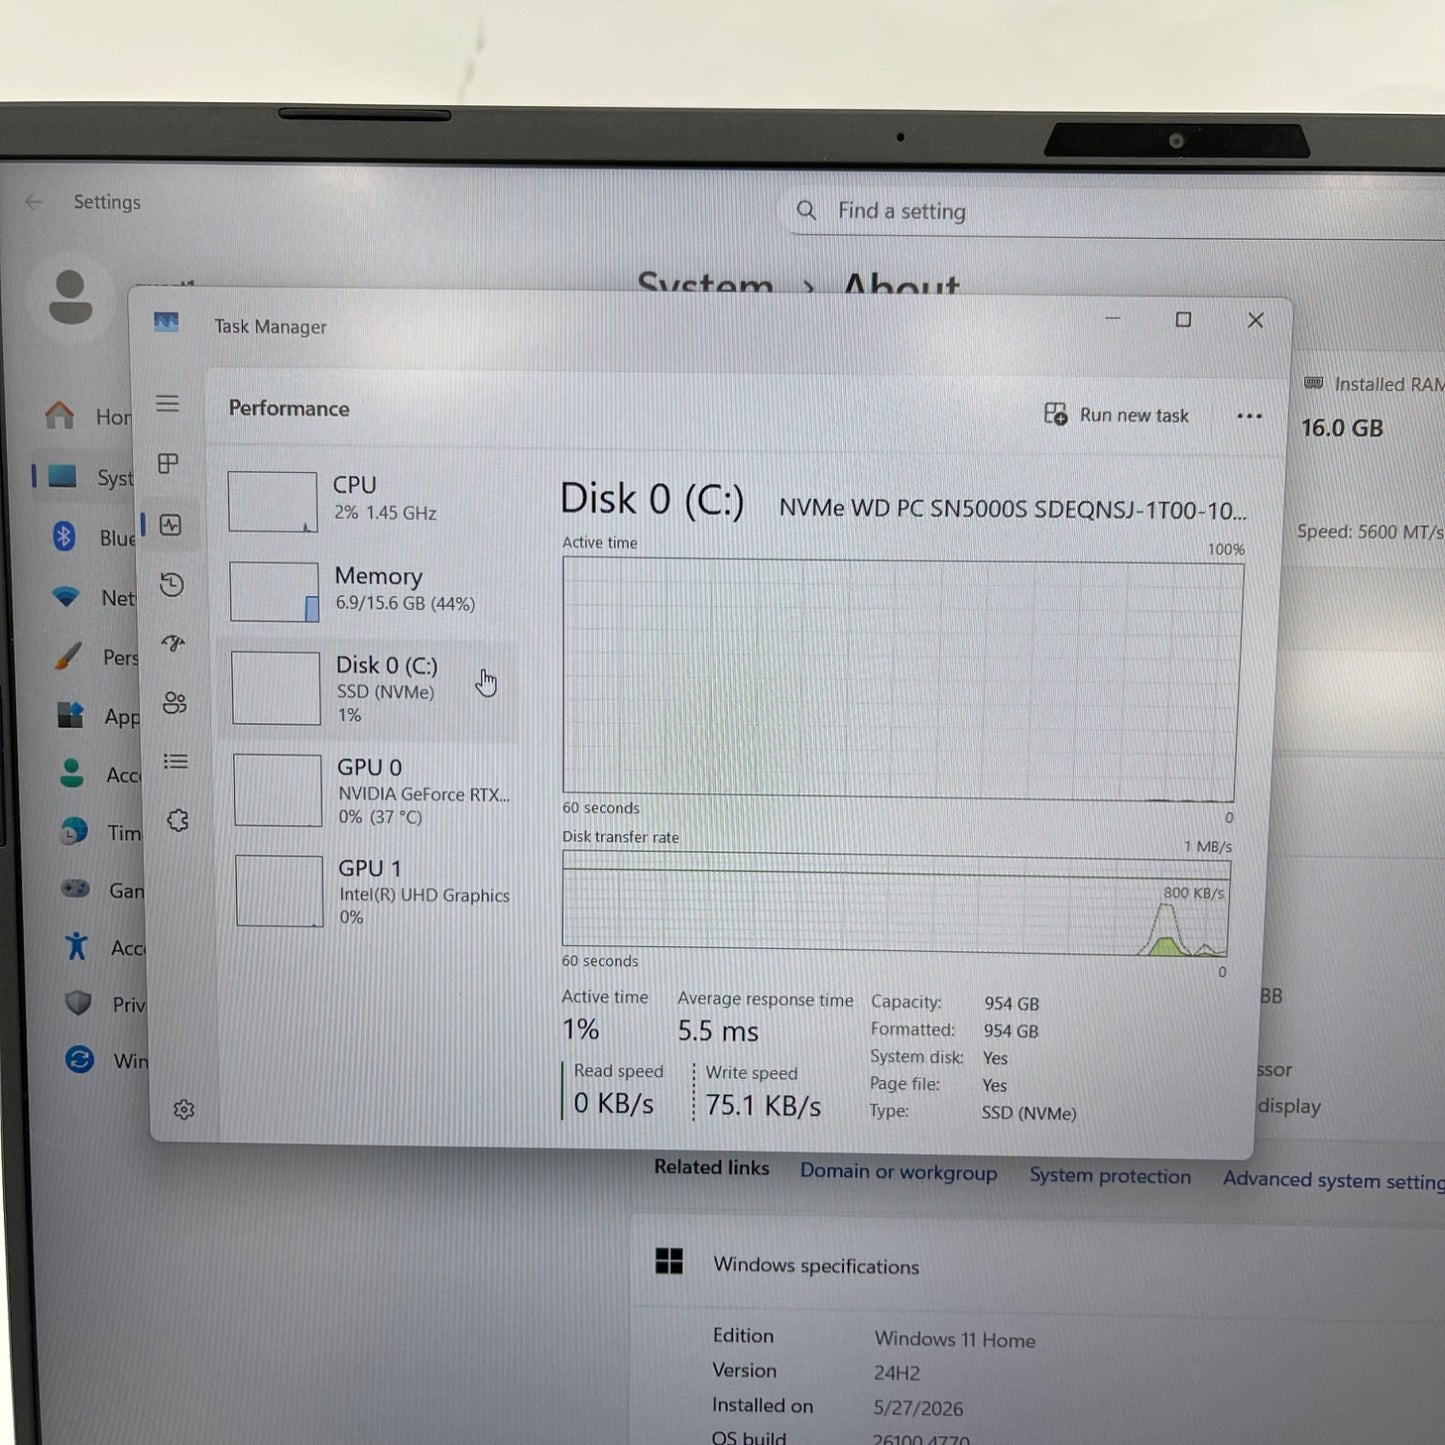Click the Capacity 954 GB value
Viewport: 1445px width, 1445px height.
tap(1011, 1003)
